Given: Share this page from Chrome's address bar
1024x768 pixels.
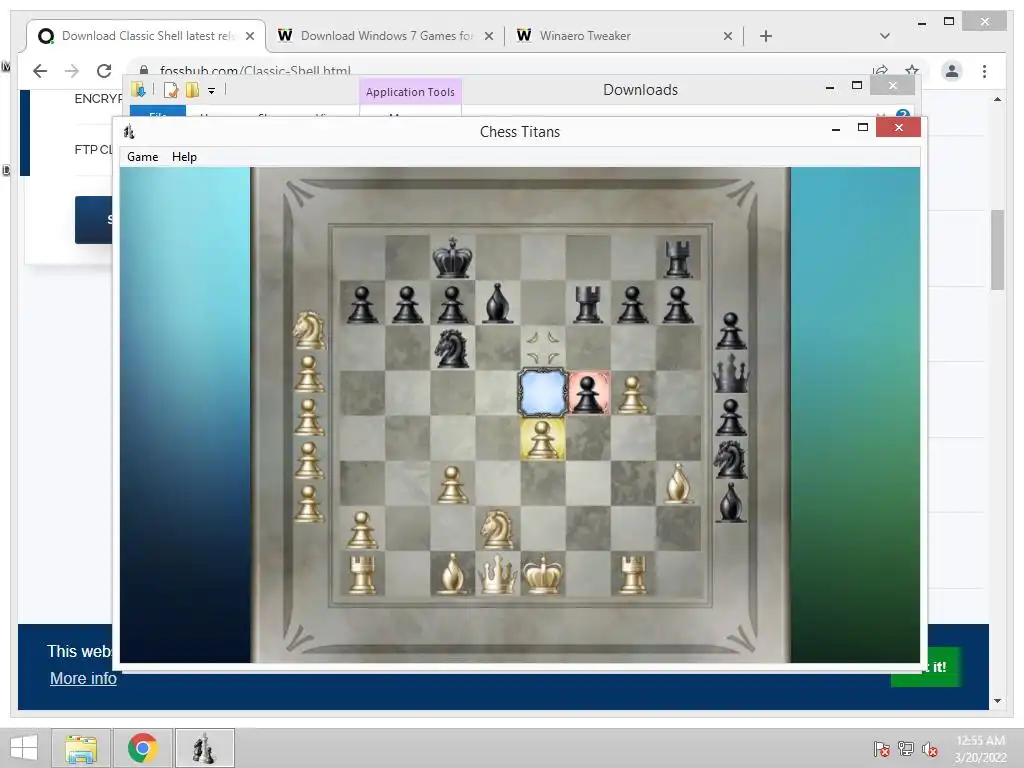Looking at the screenshot, I should (880, 70).
